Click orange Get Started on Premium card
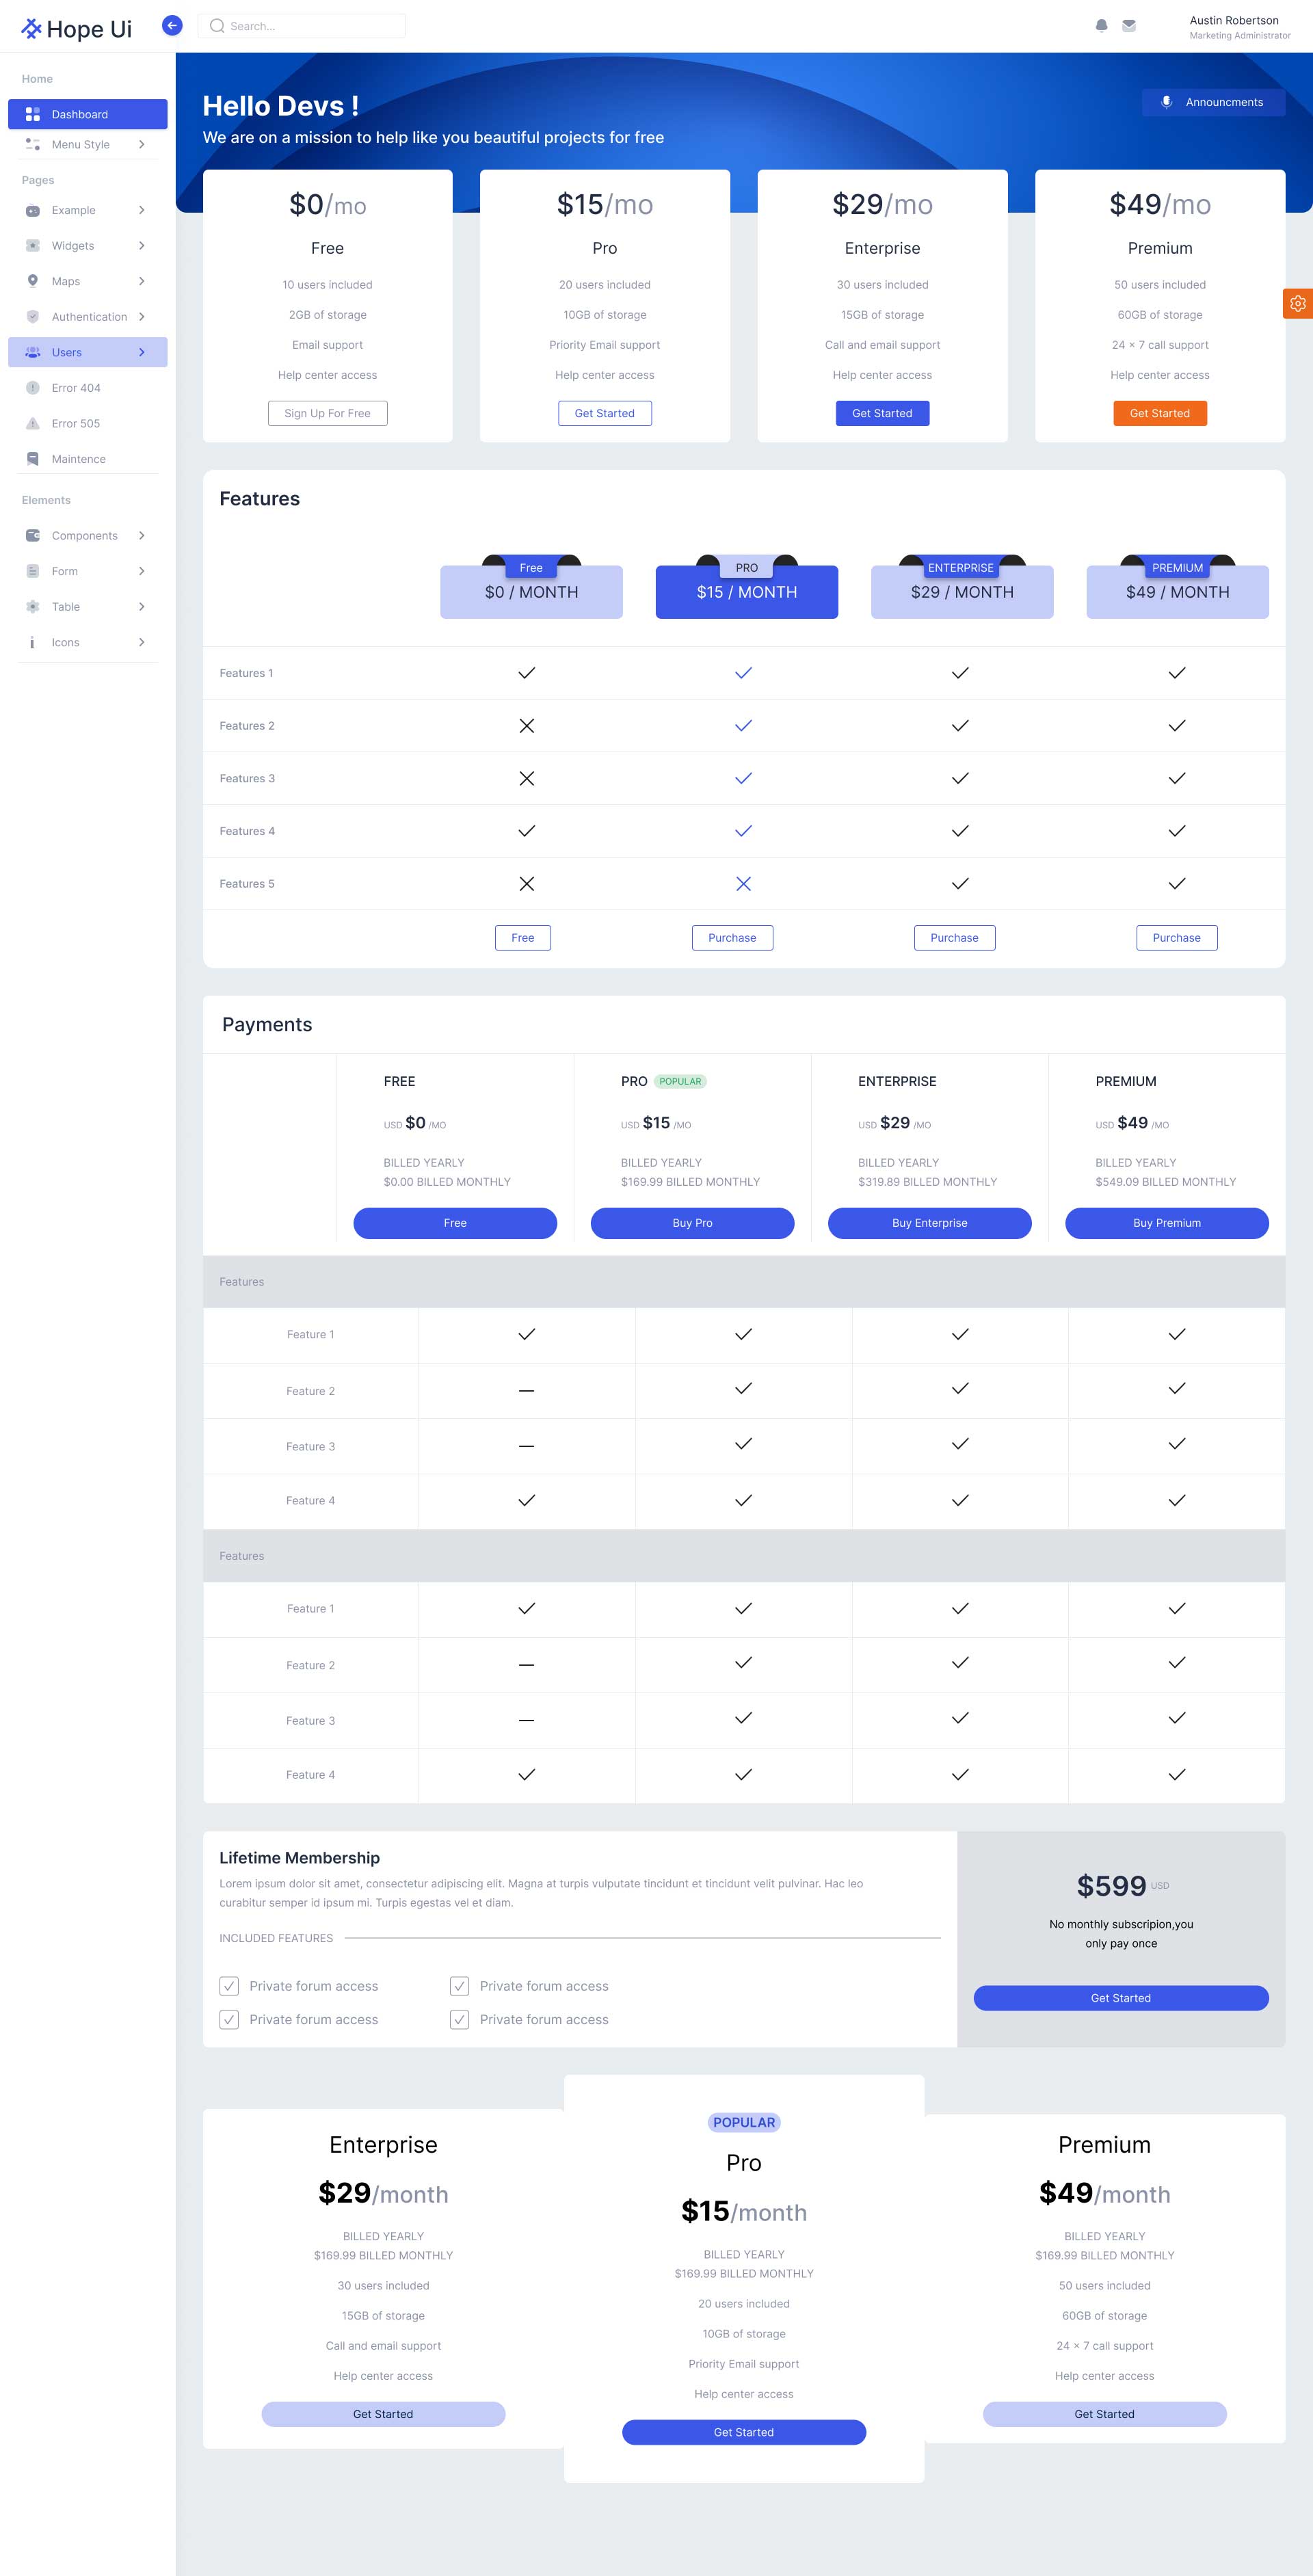1313x2576 pixels. 1160,413
